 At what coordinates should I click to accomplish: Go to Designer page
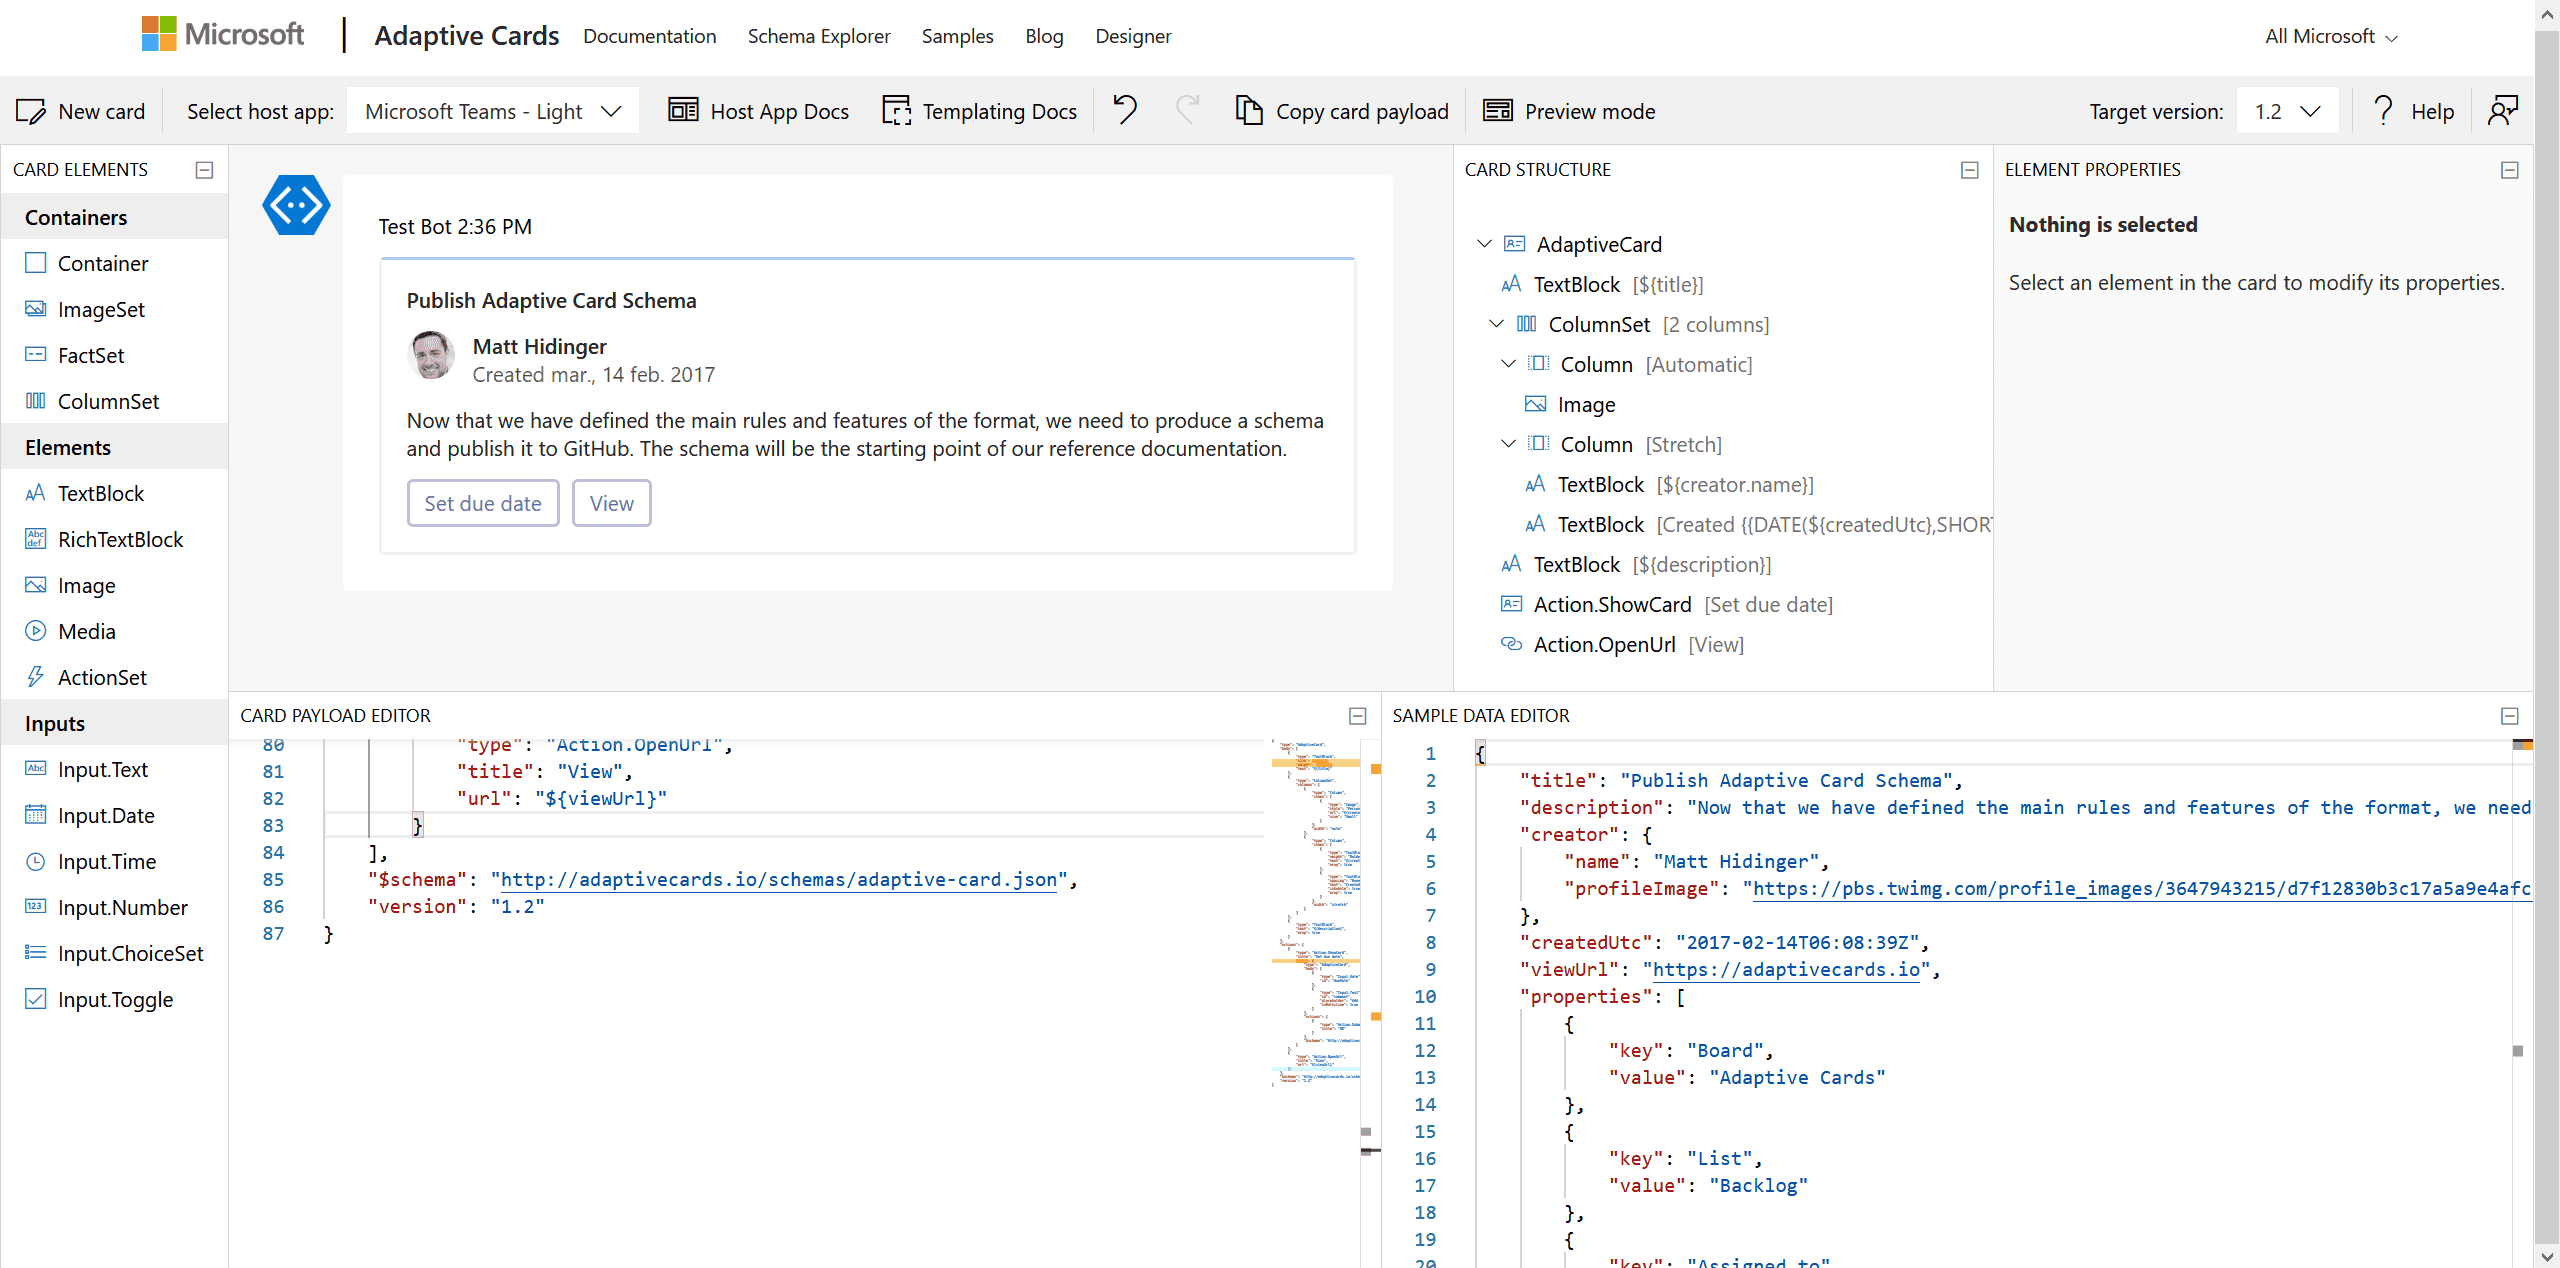click(1133, 36)
